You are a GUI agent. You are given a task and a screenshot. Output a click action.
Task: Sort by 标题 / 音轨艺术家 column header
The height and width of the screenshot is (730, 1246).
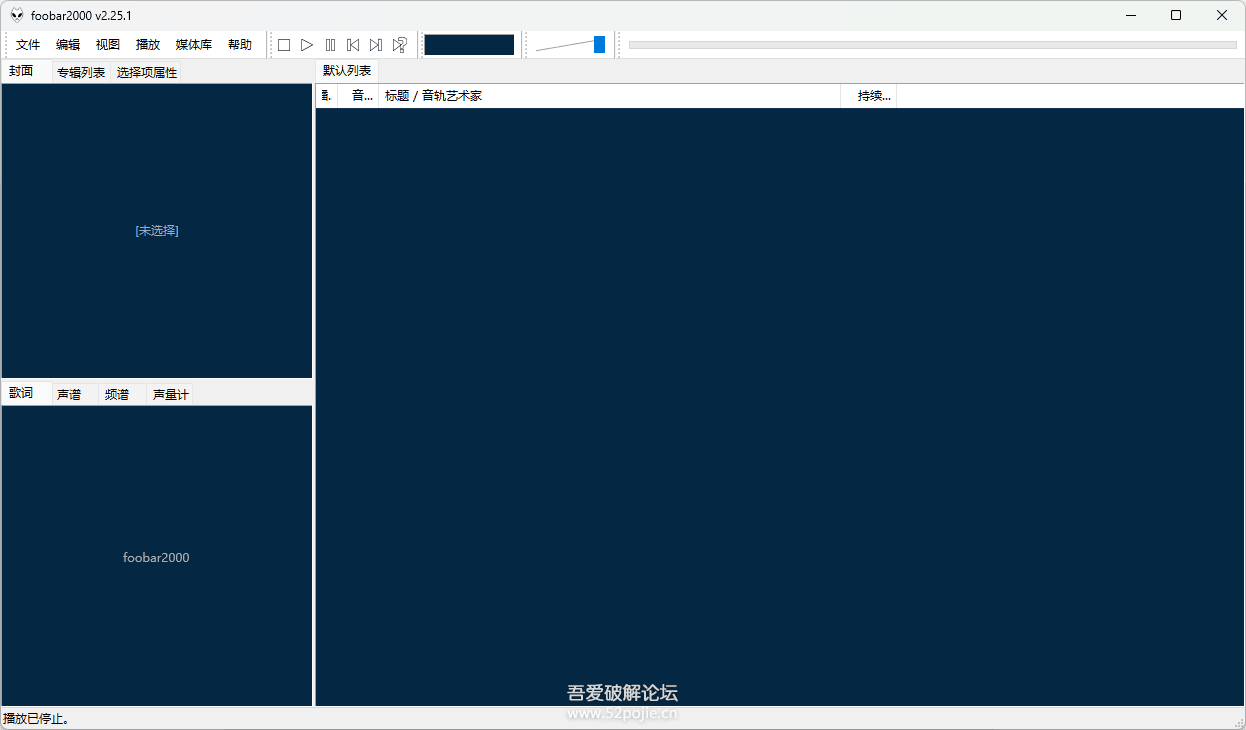[x=610, y=96]
